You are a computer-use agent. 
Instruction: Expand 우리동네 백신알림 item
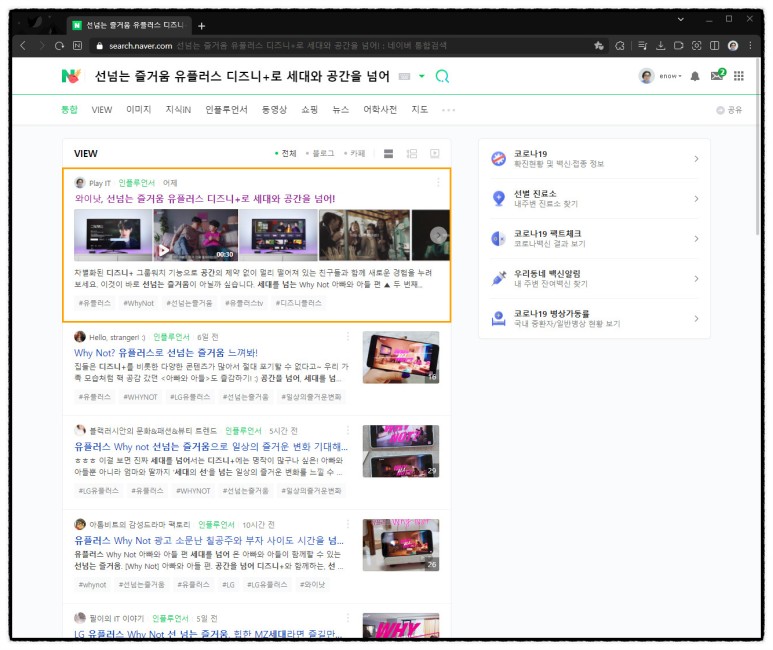coord(595,279)
